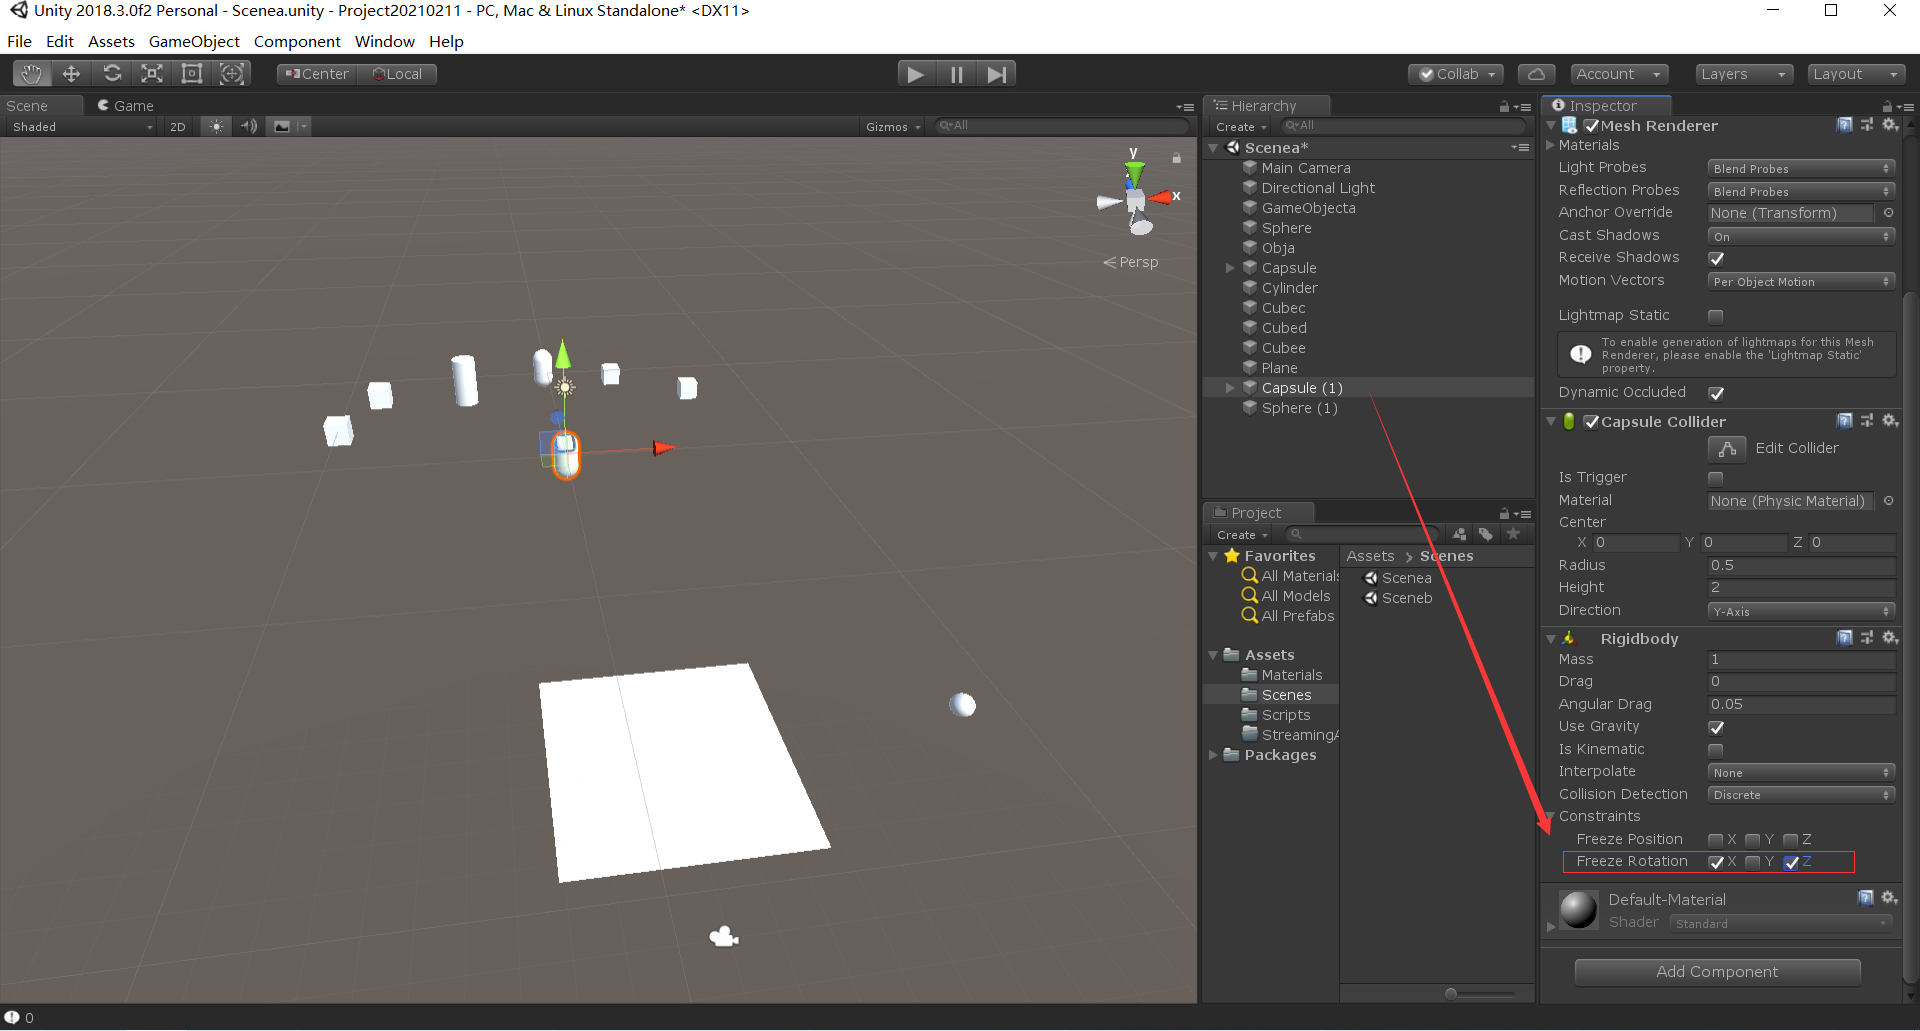The image size is (1920, 1031).
Task: Expand the Capsule item in Hierarchy
Action: pyautogui.click(x=1231, y=267)
